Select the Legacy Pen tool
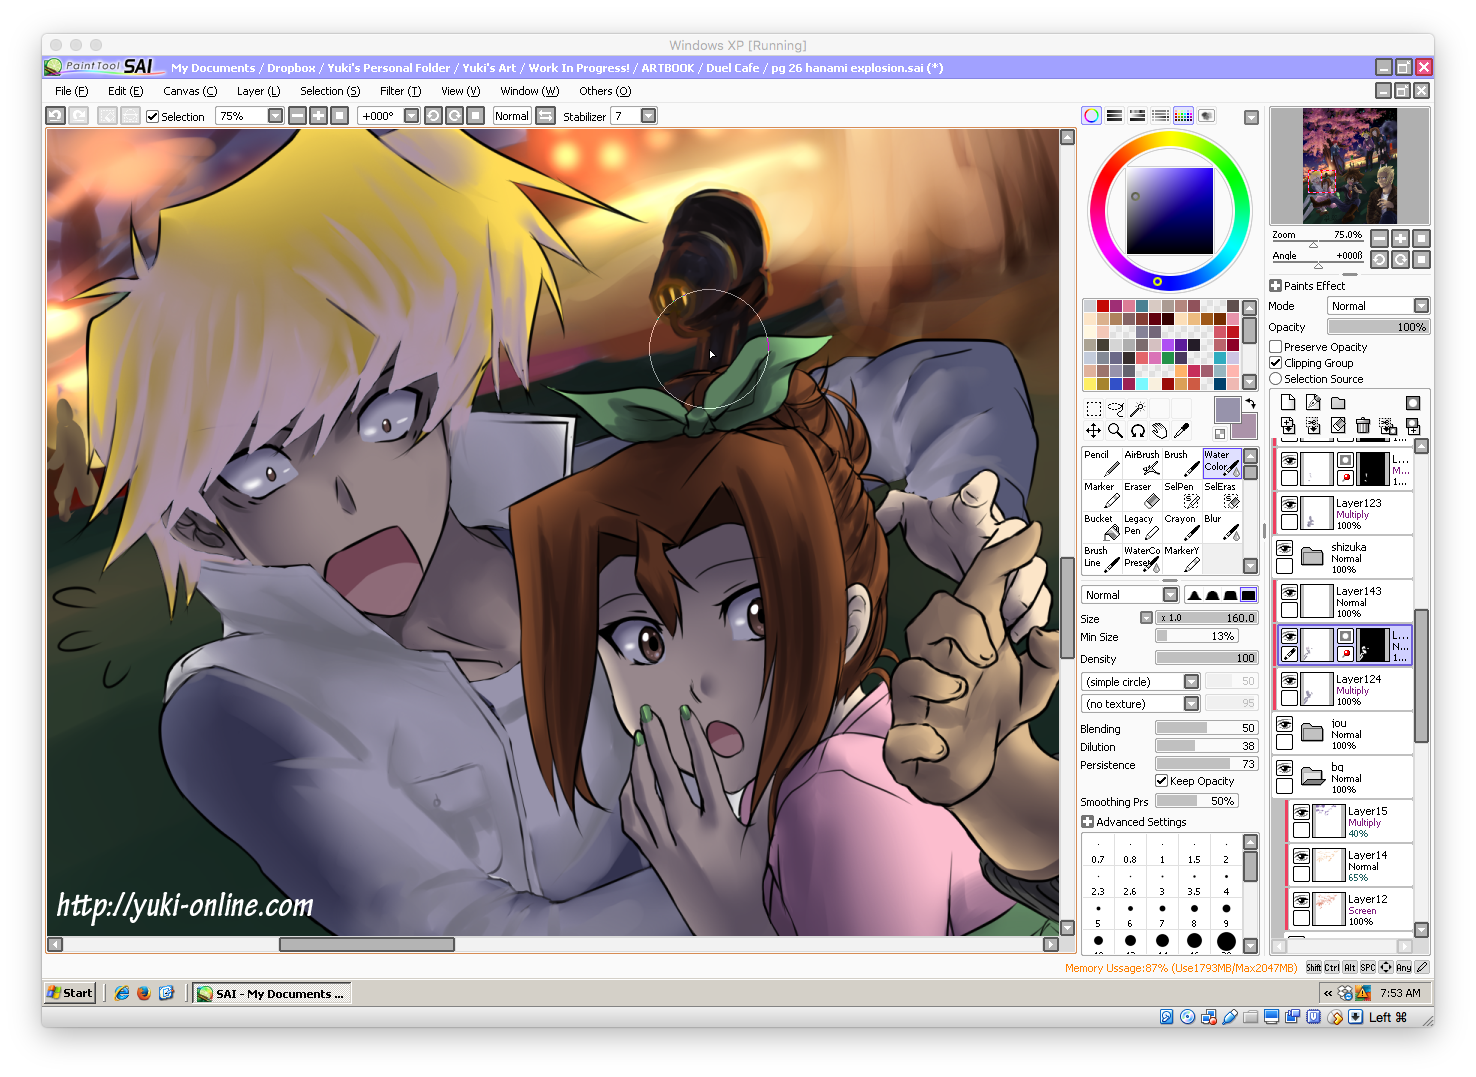The height and width of the screenshot is (1077, 1476). pos(1142,527)
